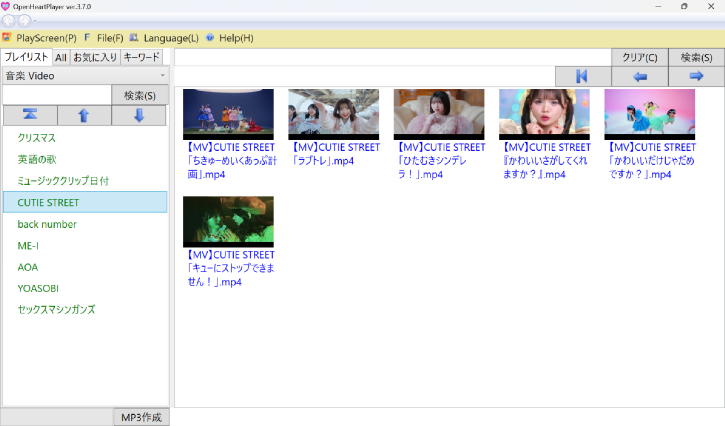Click the blue down arrow in playlist panel
725x426 pixels.
click(x=139, y=115)
